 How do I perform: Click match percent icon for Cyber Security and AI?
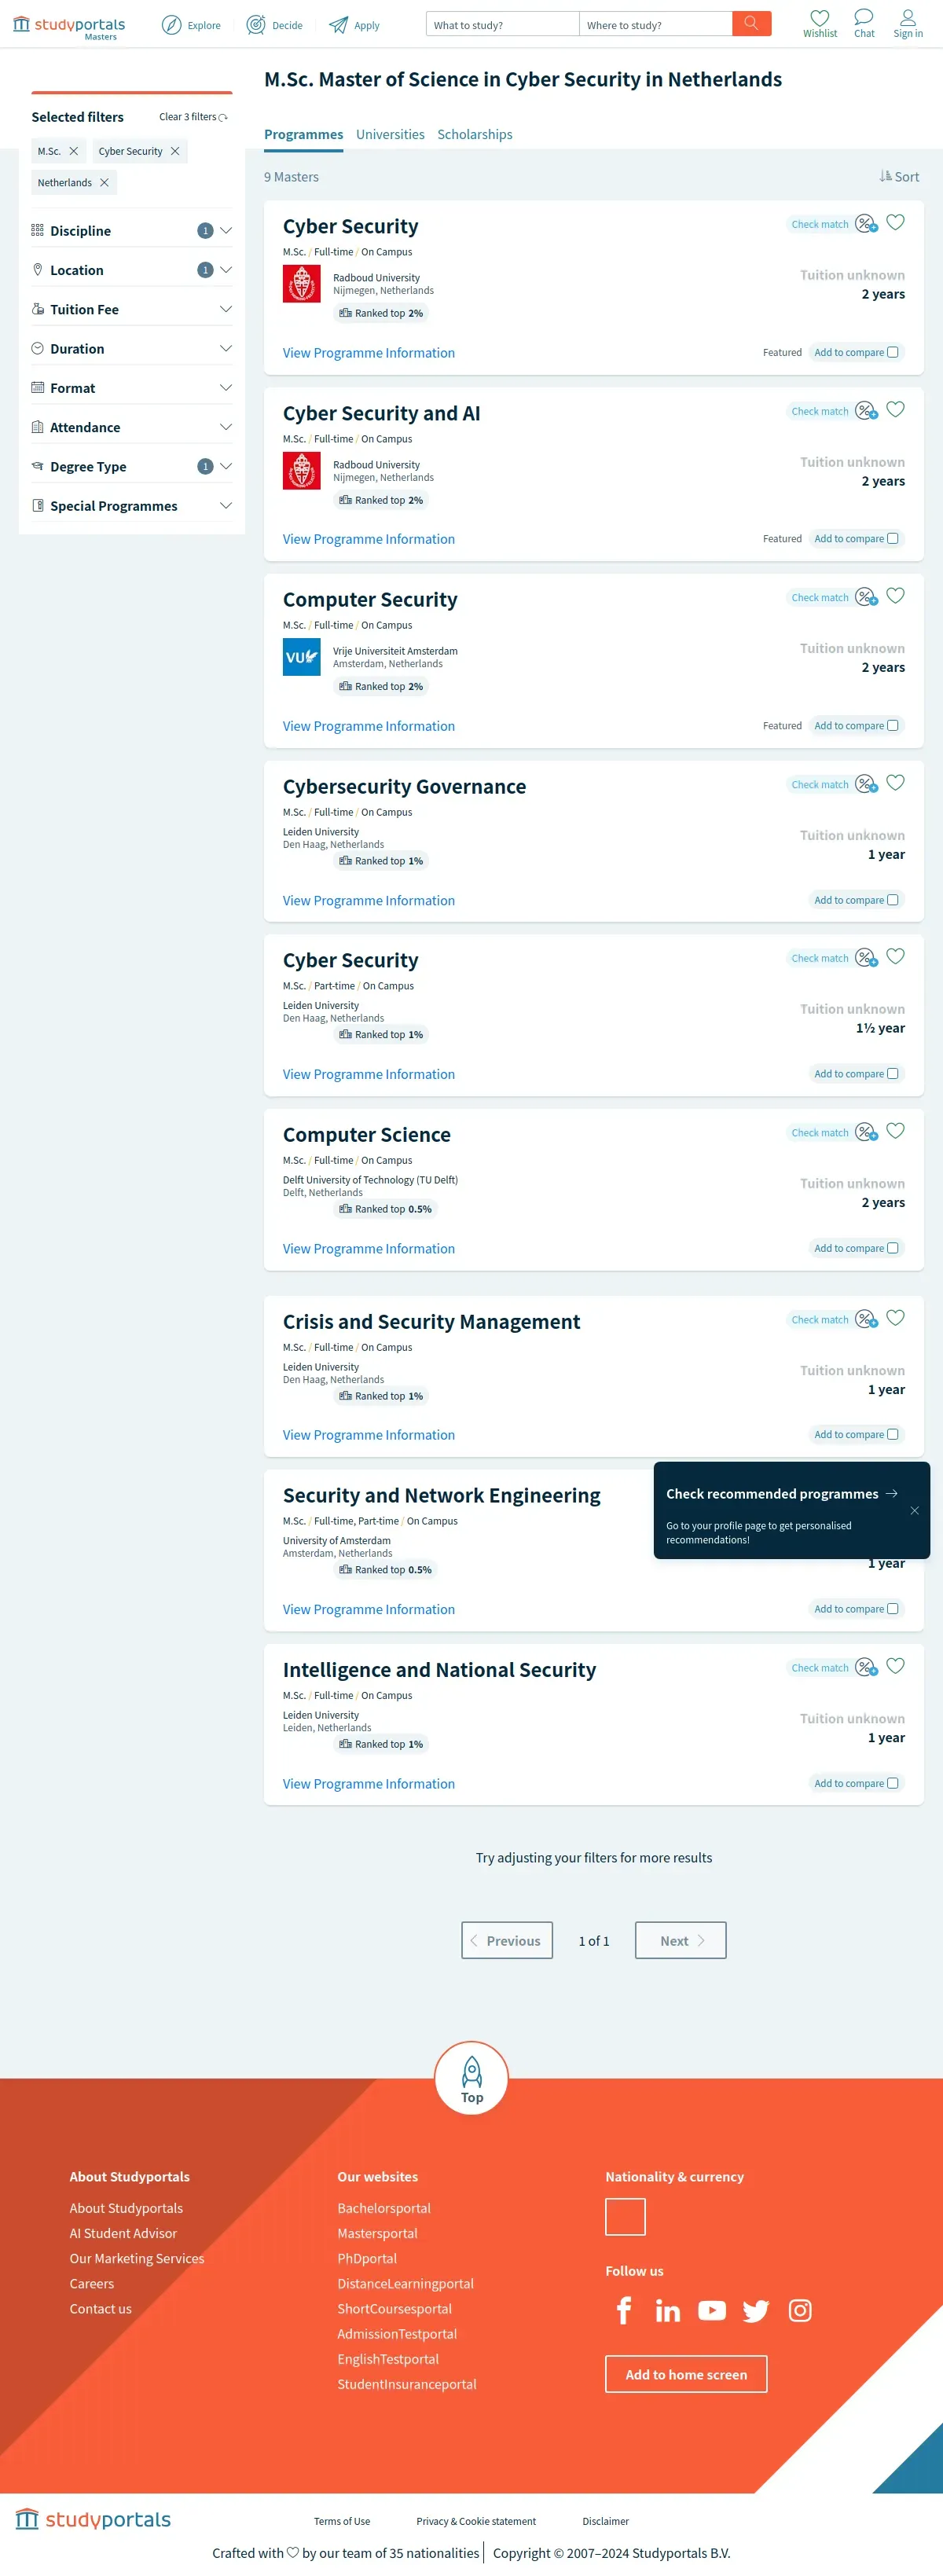point(866,410)
